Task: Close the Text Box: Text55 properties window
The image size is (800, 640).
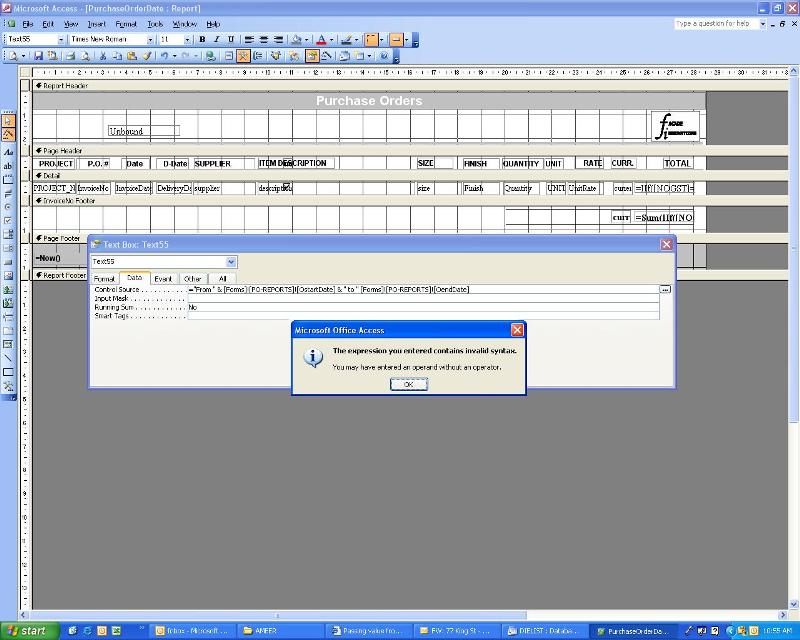Action: coord(666,244)
